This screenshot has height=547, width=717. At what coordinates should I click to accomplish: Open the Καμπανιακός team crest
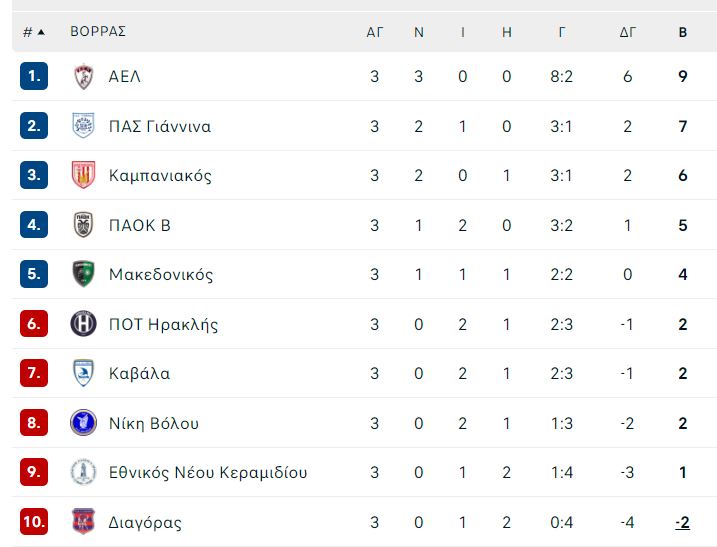pos(83,175)
